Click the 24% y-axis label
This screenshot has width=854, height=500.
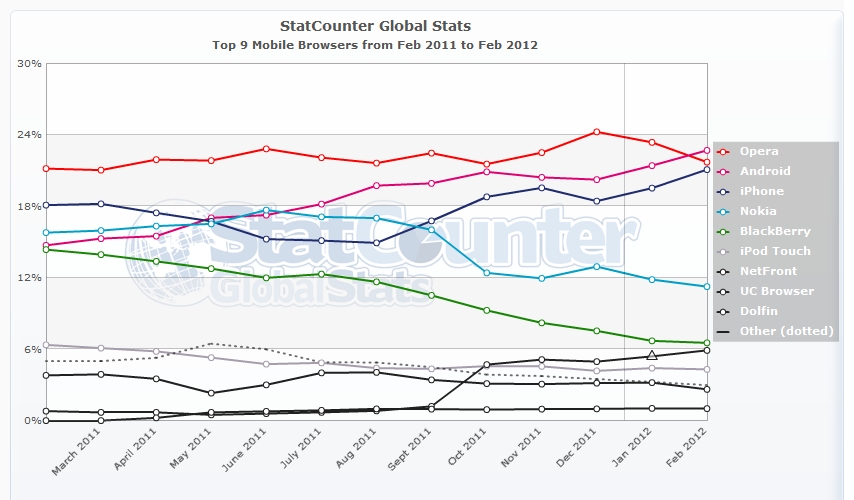click(x=30, y=135)
